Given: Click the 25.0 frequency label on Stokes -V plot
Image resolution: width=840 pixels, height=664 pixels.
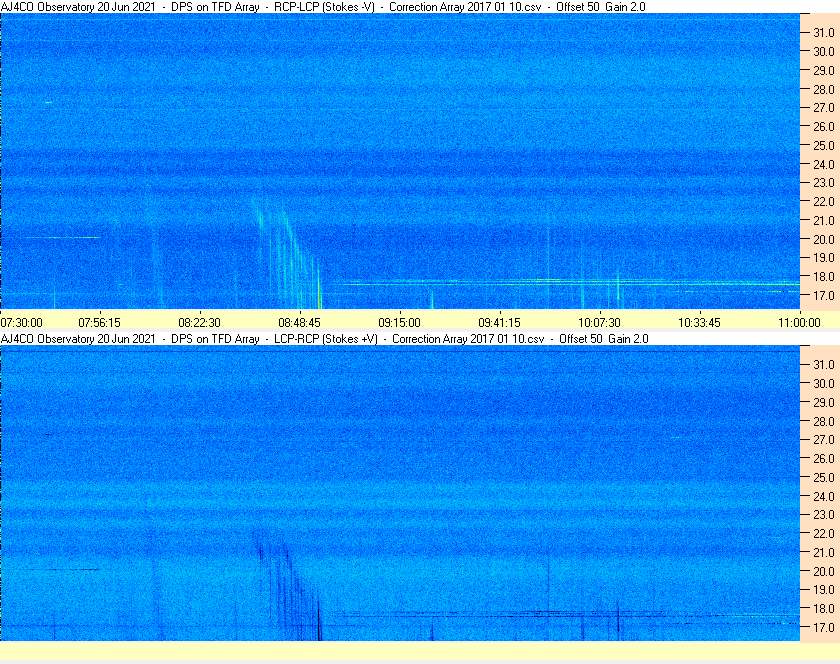Looking at the screenshot, I should click(x=824, y=145).
